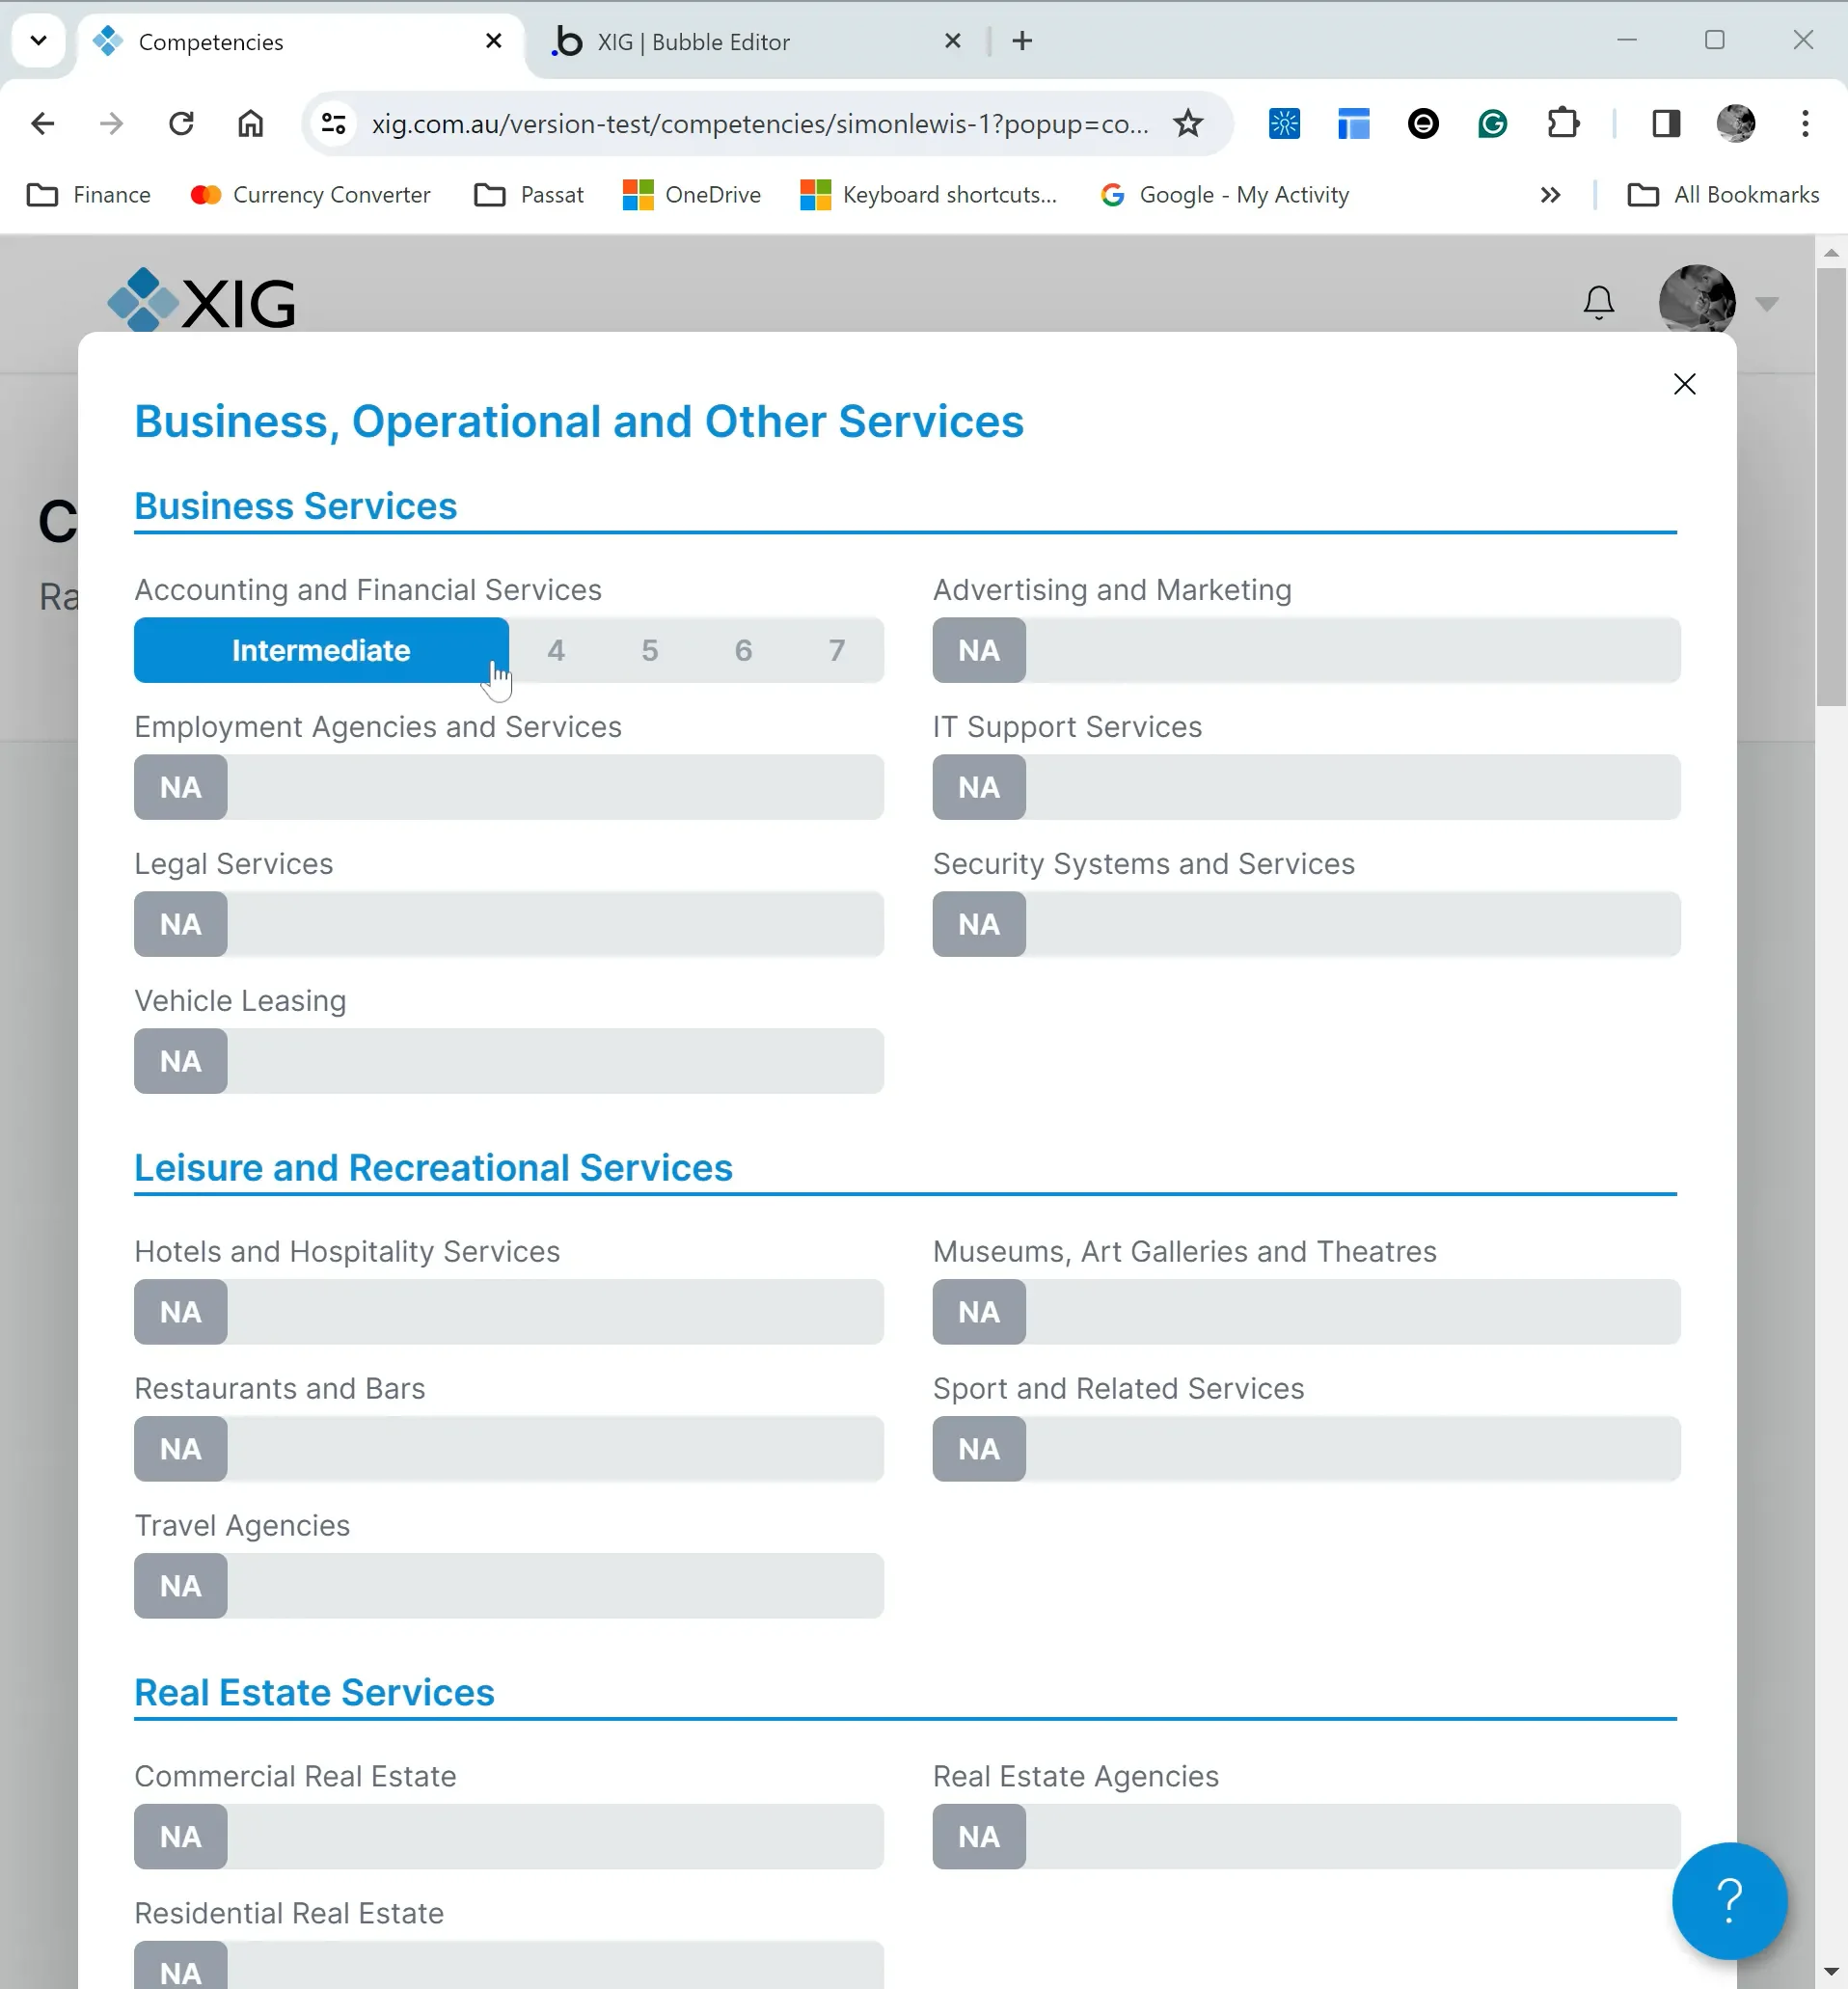
Task: Click NA for Employment Agencies and Services
Action: point(180,787)
